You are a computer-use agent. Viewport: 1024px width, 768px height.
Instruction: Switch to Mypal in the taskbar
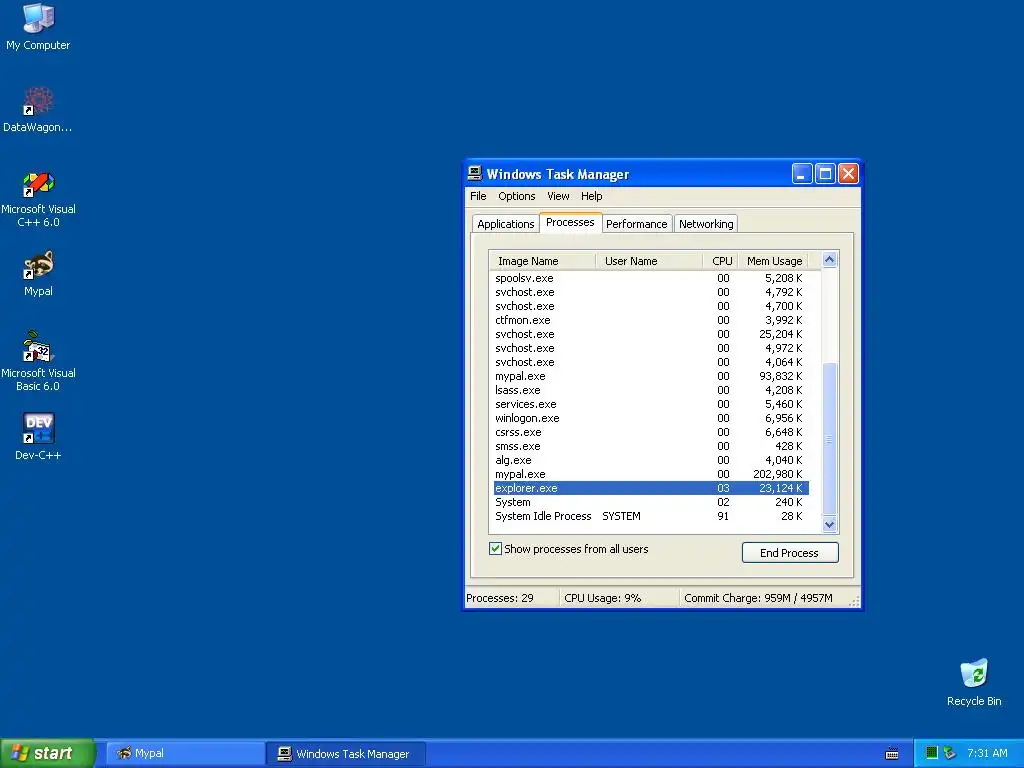click(x=185, y=753)
